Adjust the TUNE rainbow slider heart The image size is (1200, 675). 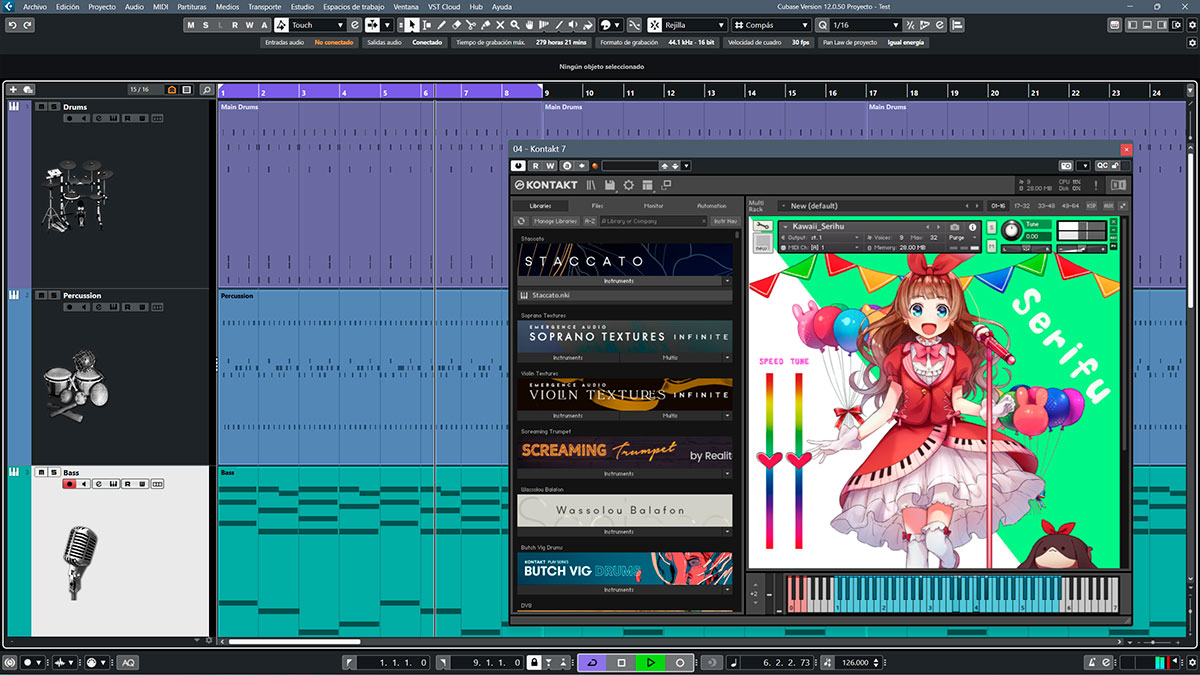pyautogui.click(x=799, y=460)
